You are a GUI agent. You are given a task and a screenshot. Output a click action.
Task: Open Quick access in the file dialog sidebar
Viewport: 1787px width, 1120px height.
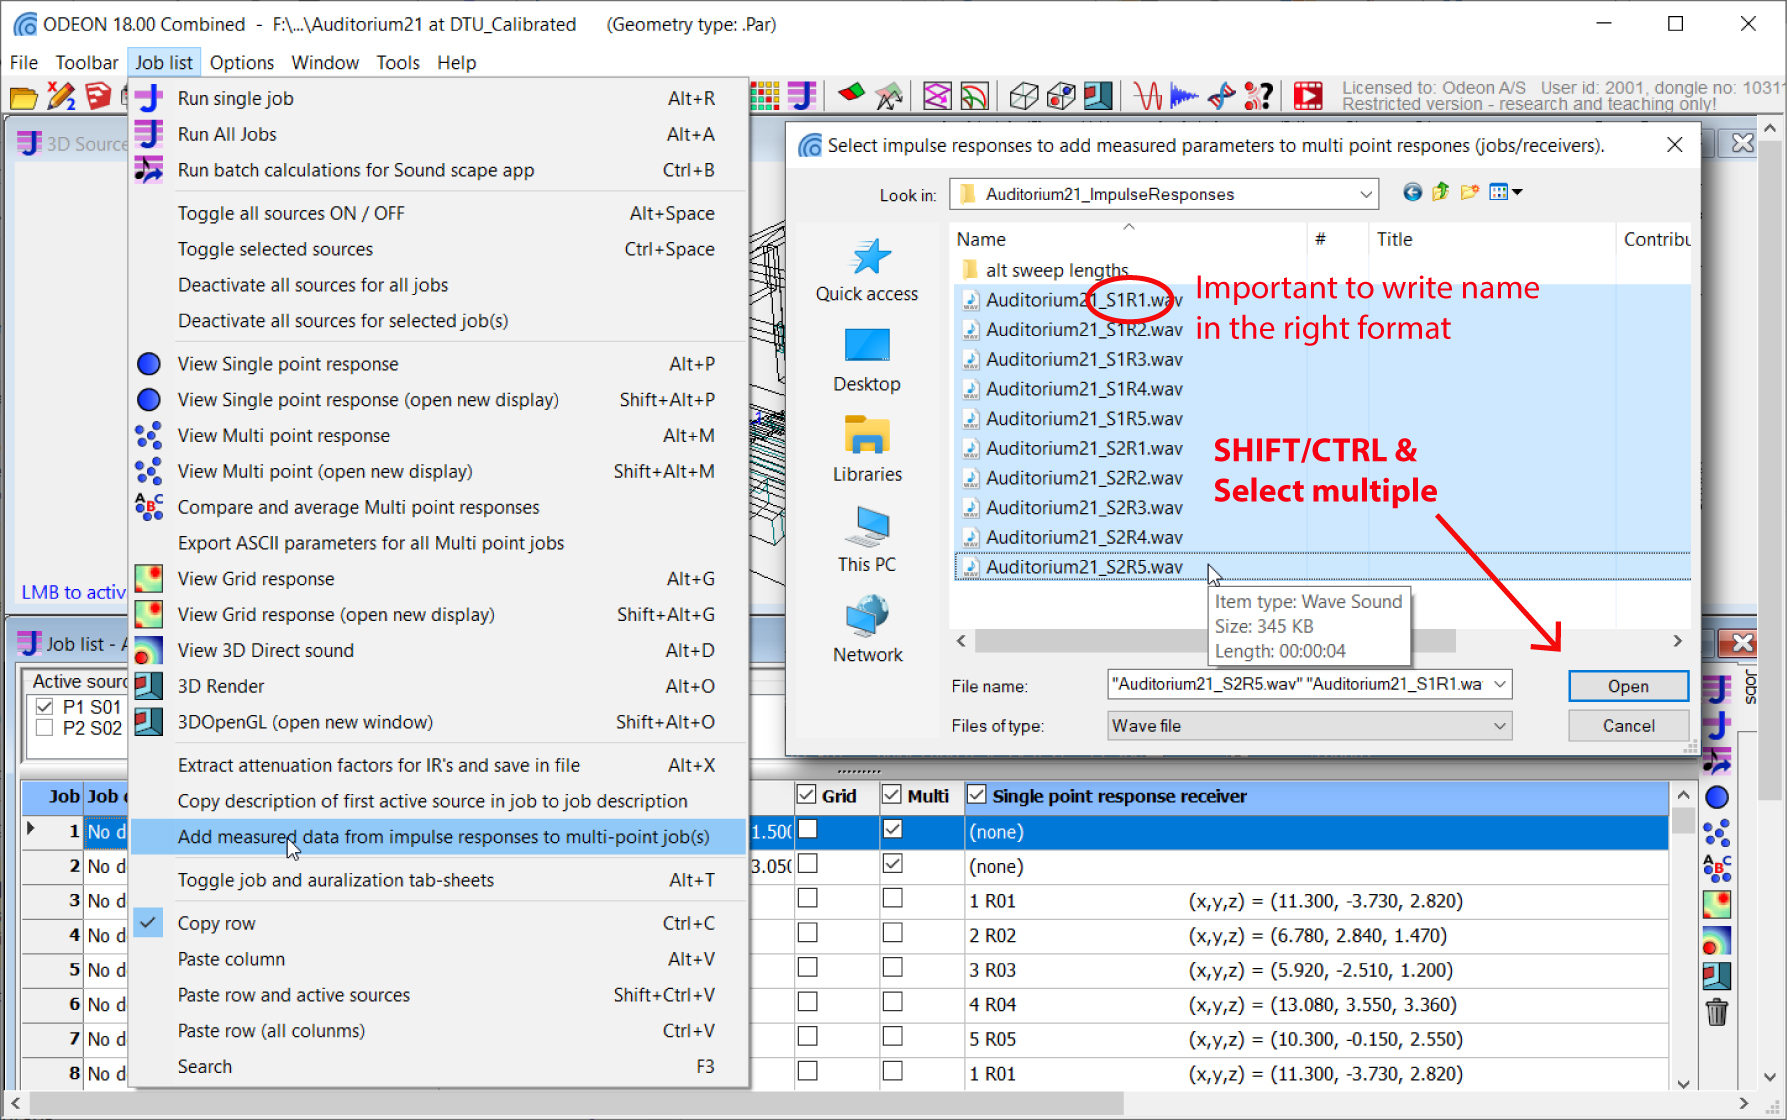[867, 270]
